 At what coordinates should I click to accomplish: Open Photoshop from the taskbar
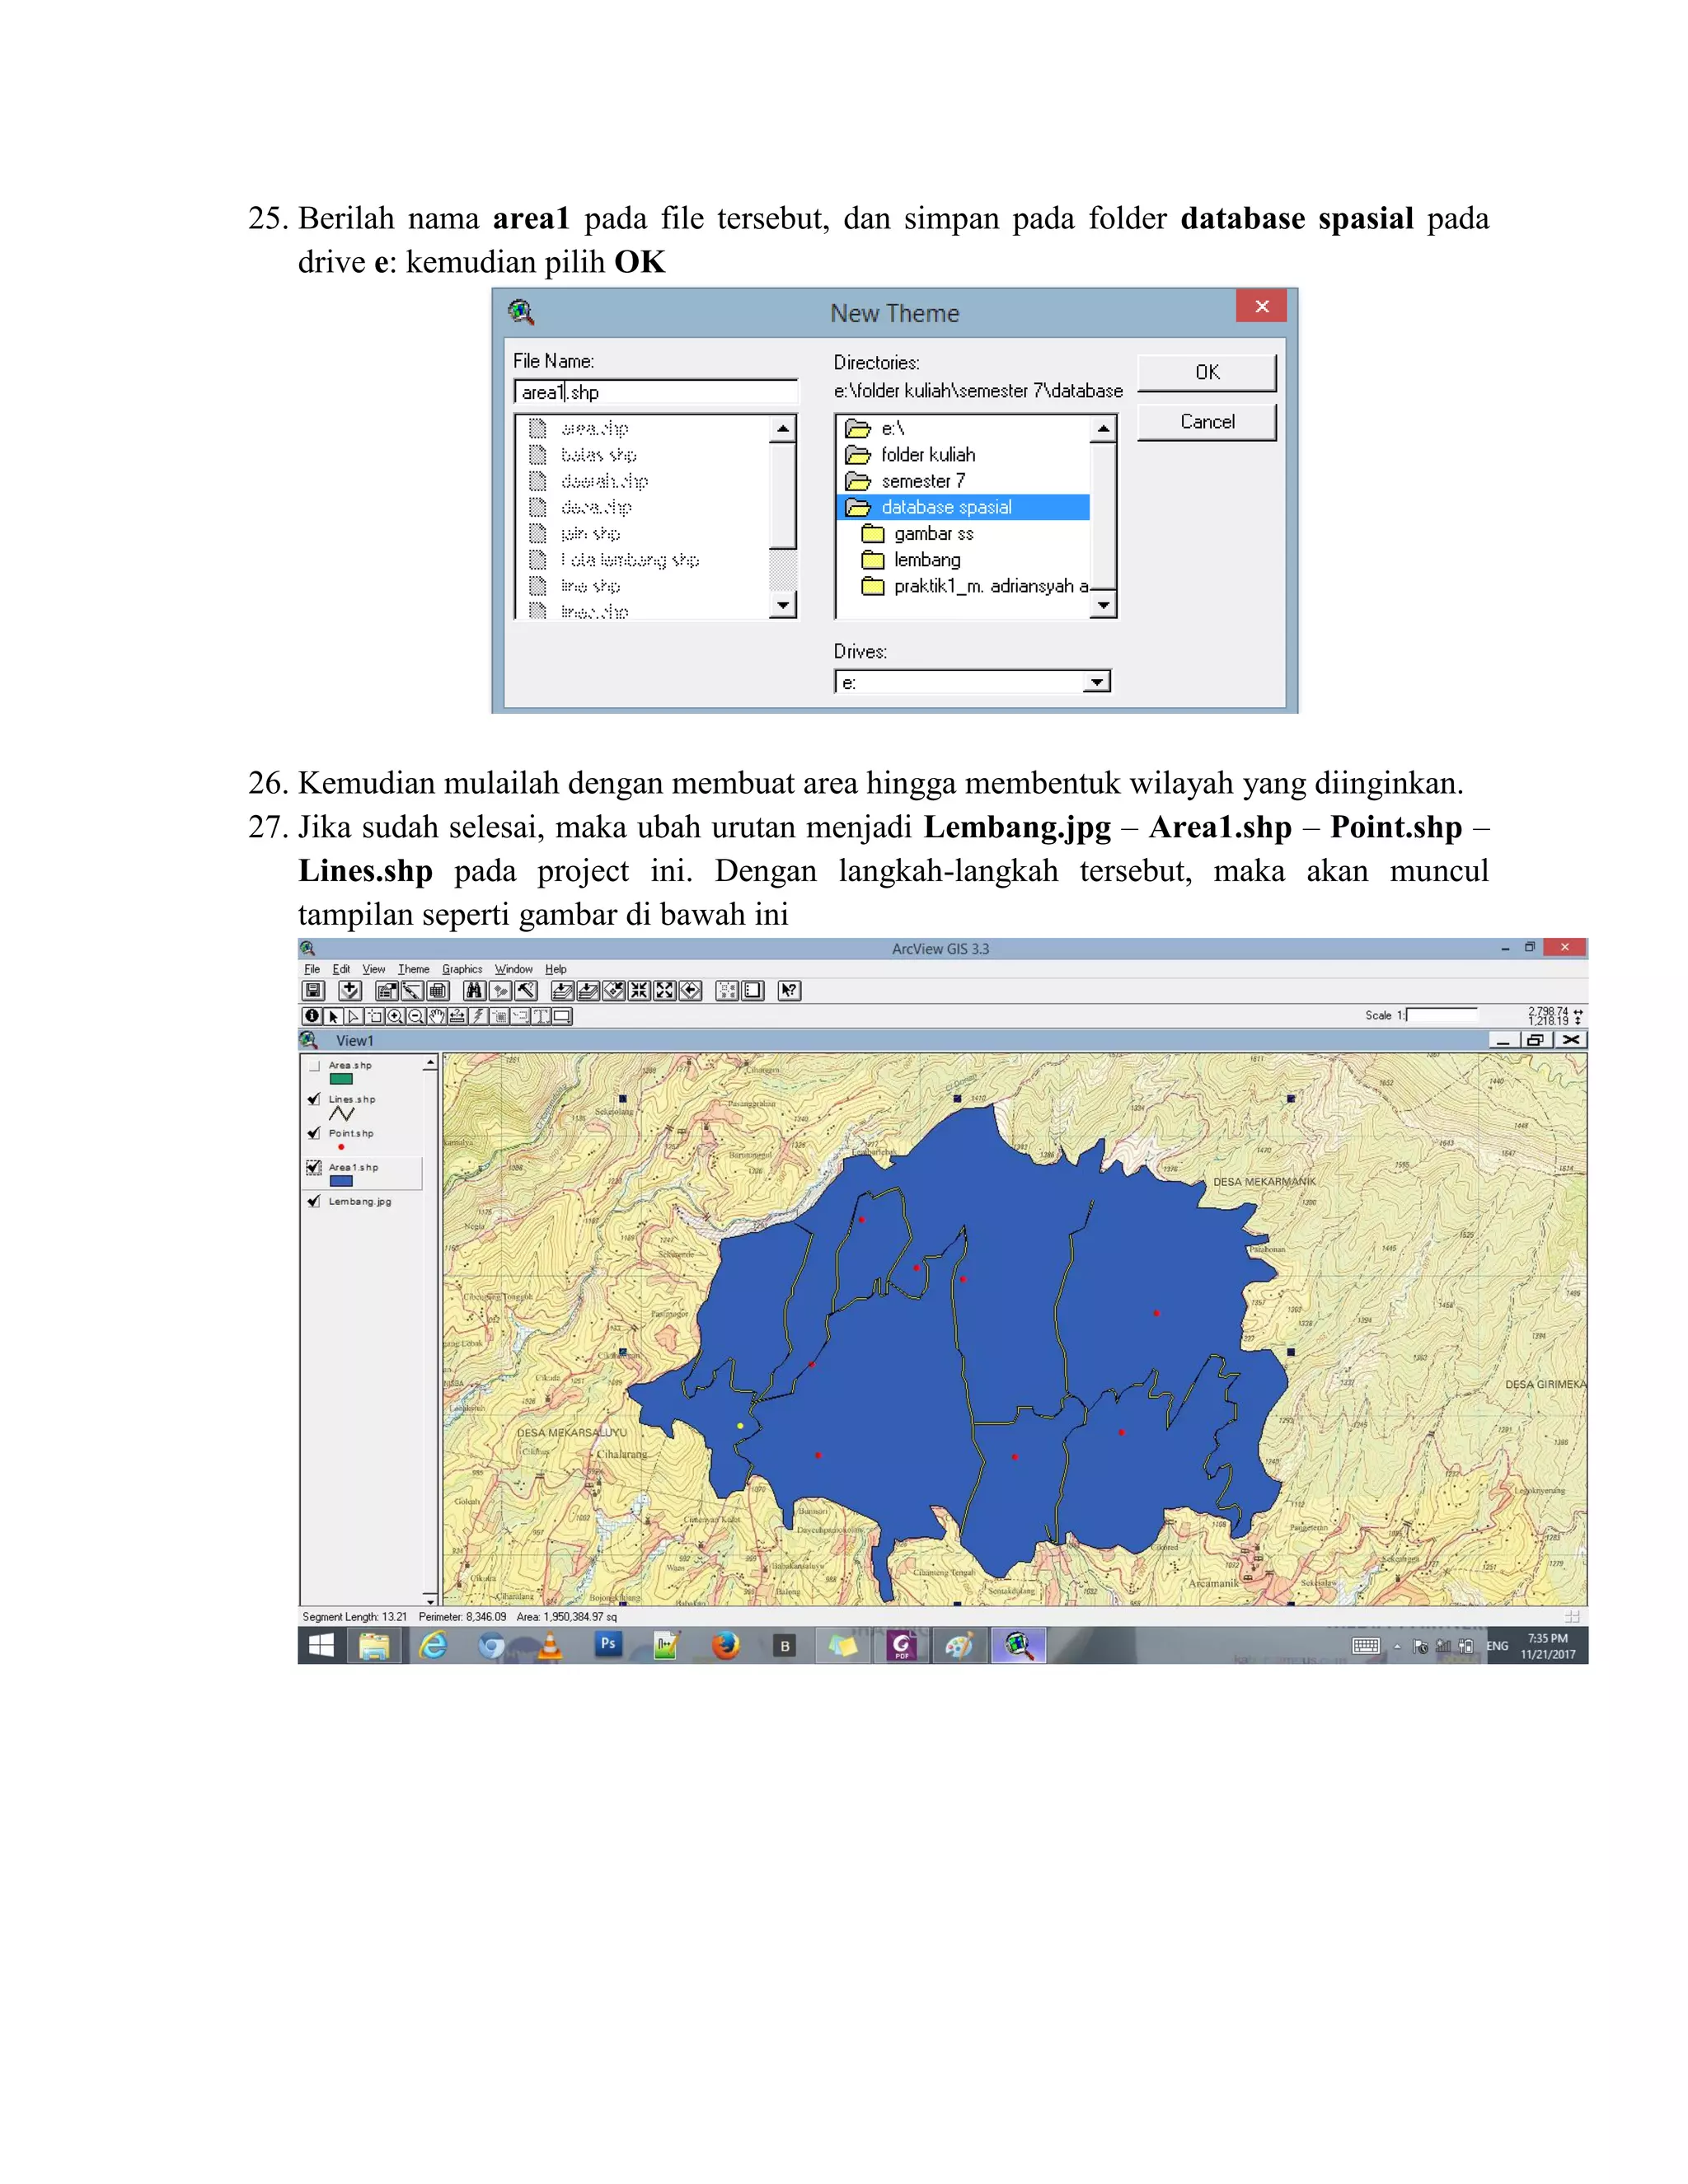[608, 1645]
